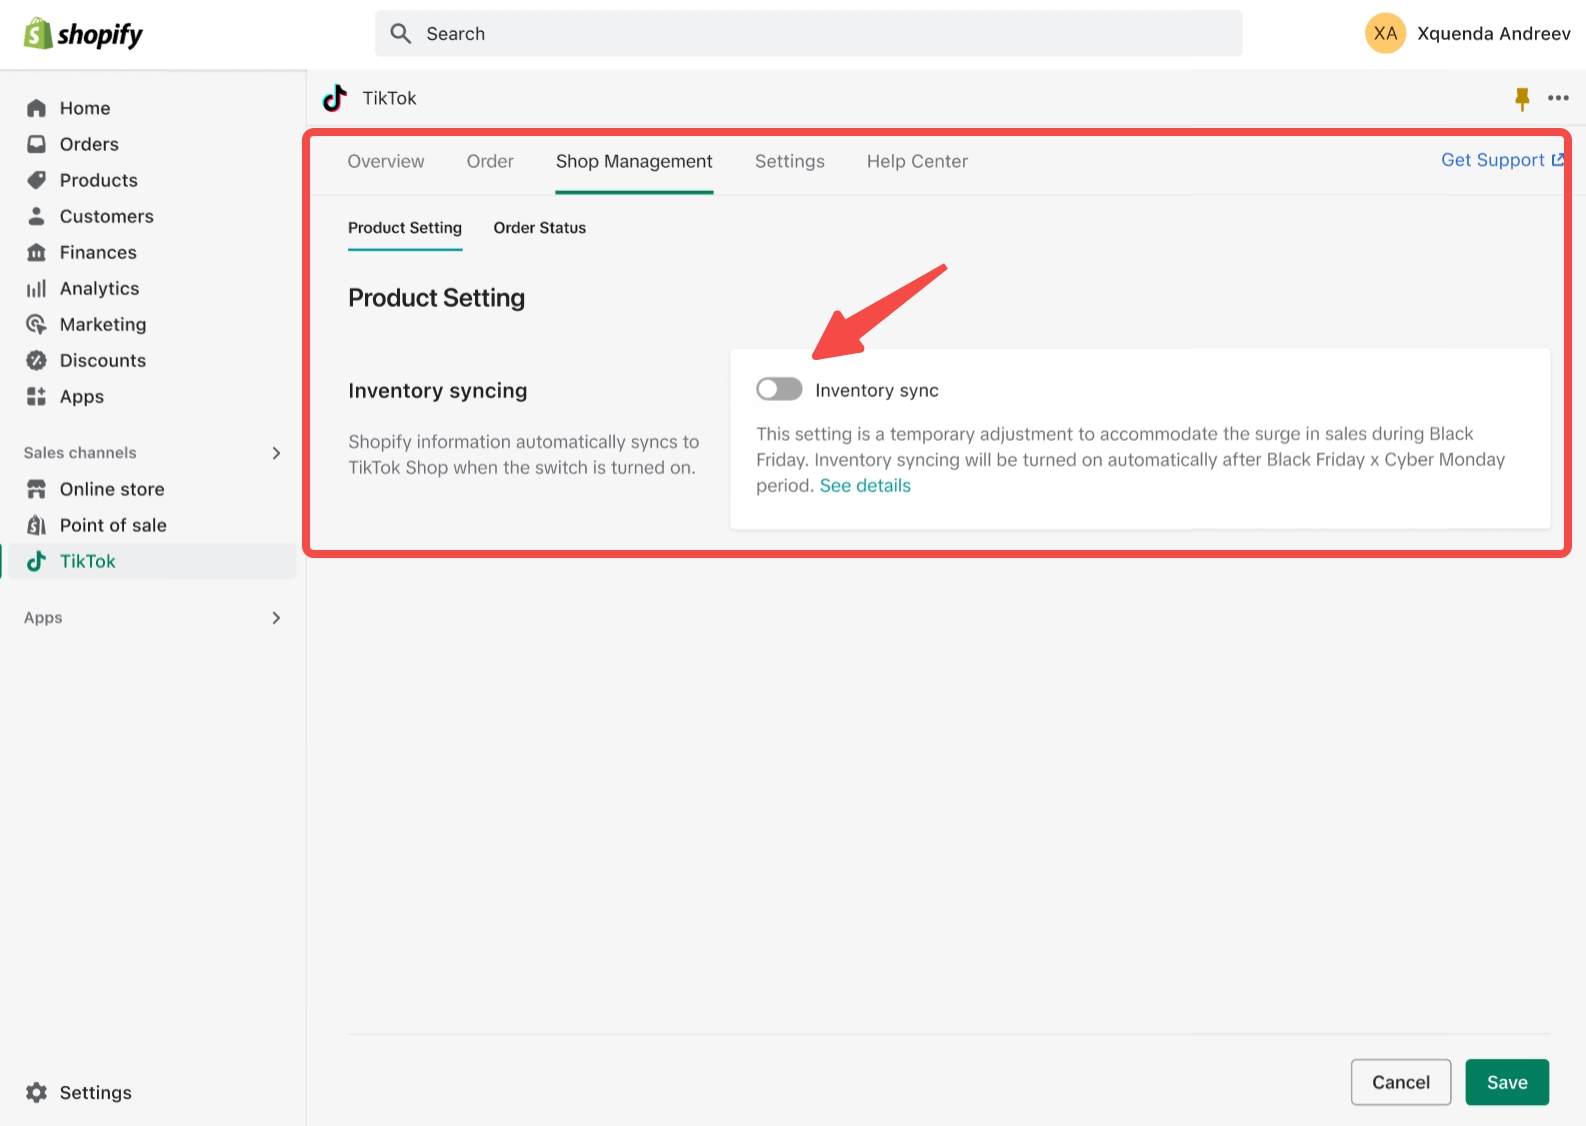Expand the Sales channels section chevron
The width and height of the screenshot is (1586, 1126).
coord(276,453)
